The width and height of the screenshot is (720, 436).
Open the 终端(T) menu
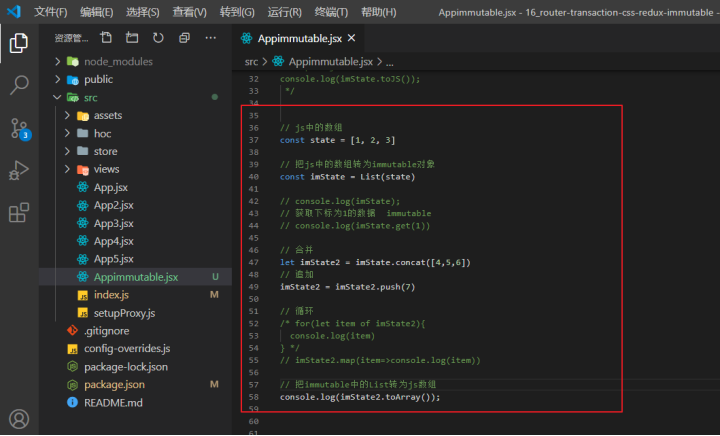332,12
